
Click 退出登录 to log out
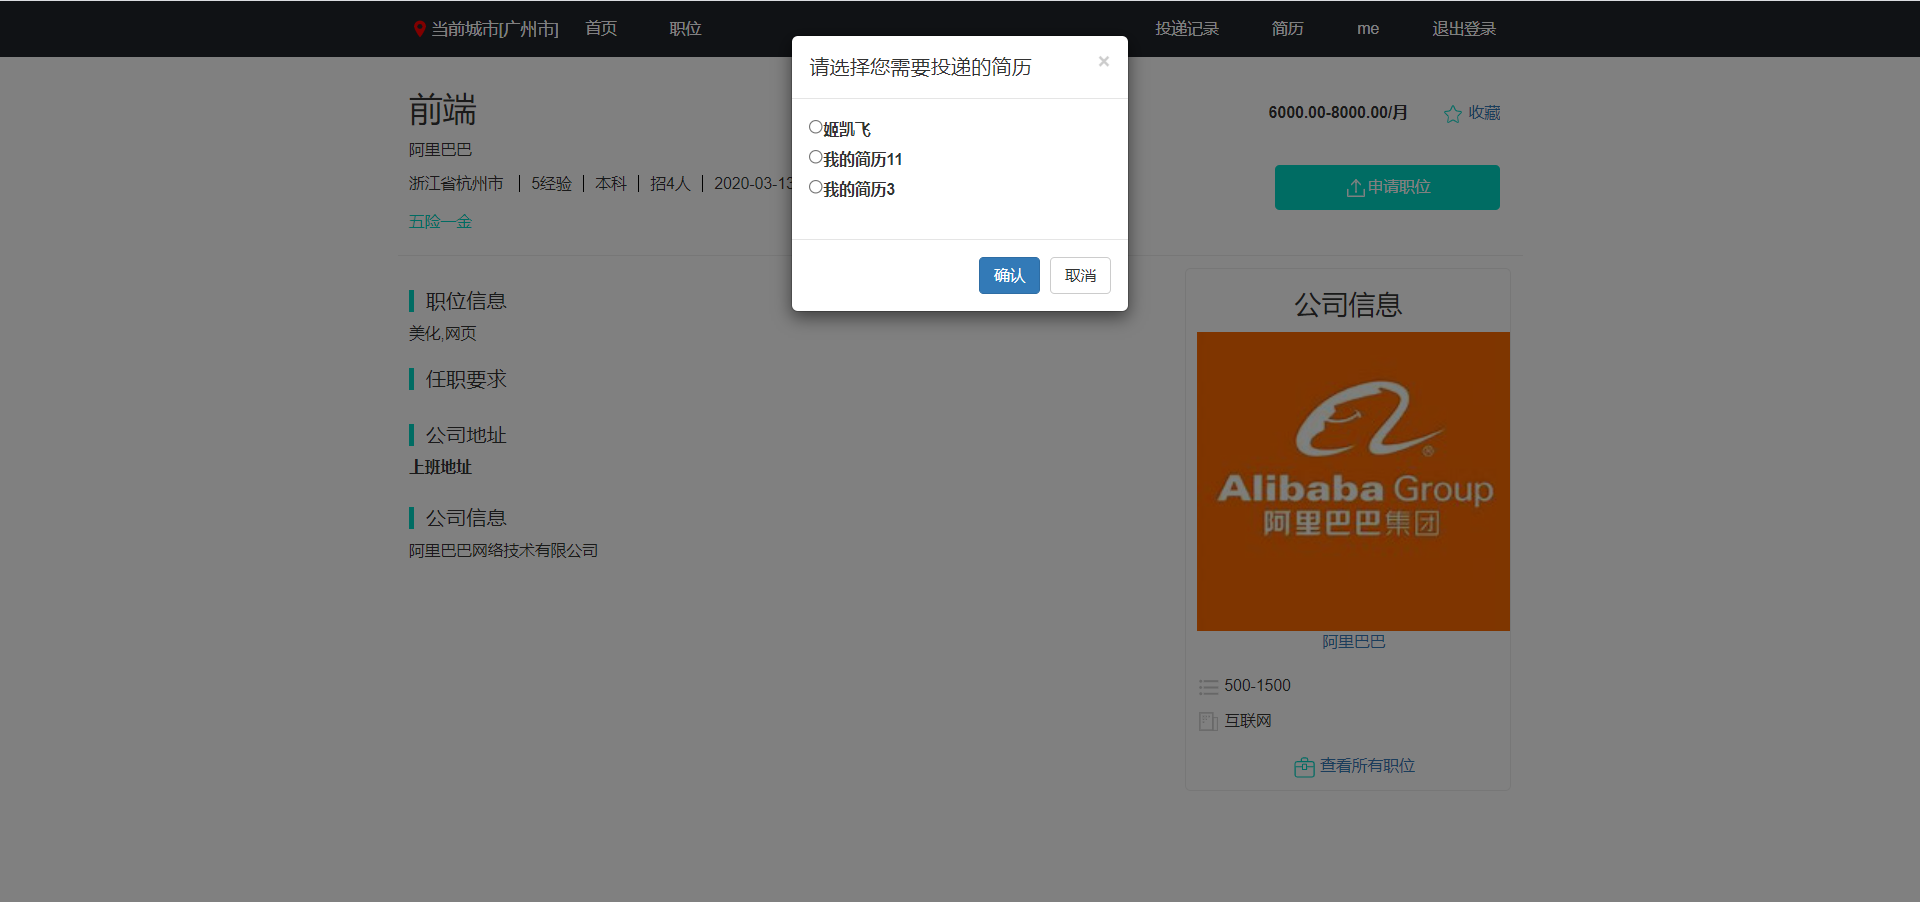pos(1464,29)
